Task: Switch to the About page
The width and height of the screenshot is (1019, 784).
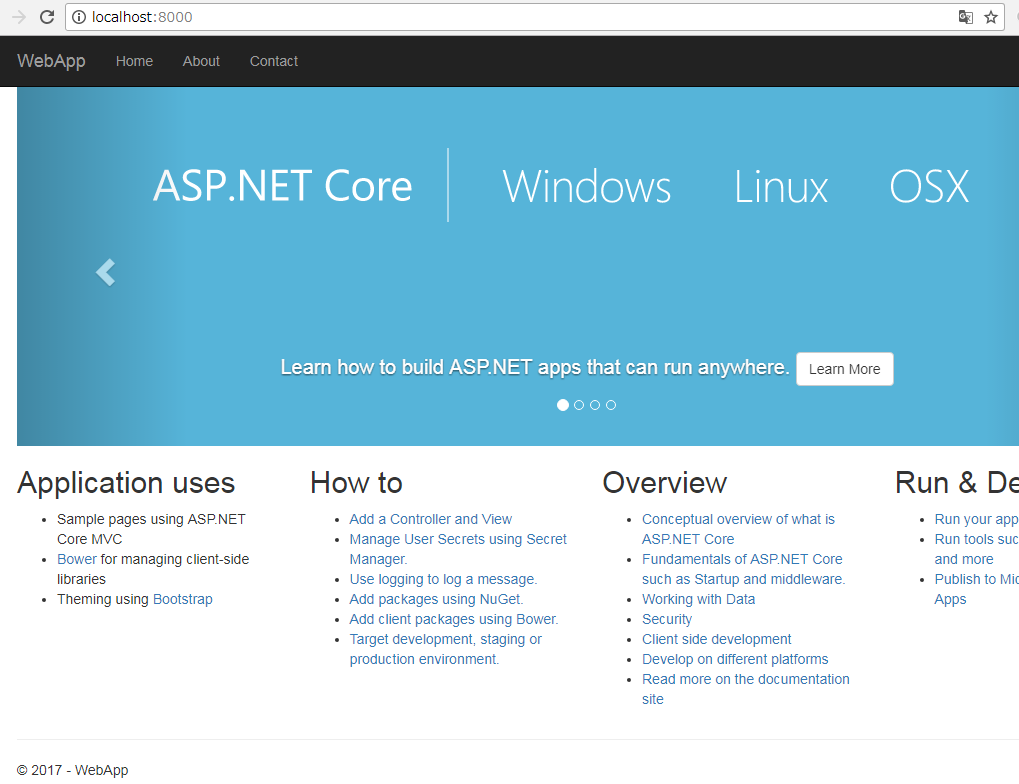Action: (200, 61)
